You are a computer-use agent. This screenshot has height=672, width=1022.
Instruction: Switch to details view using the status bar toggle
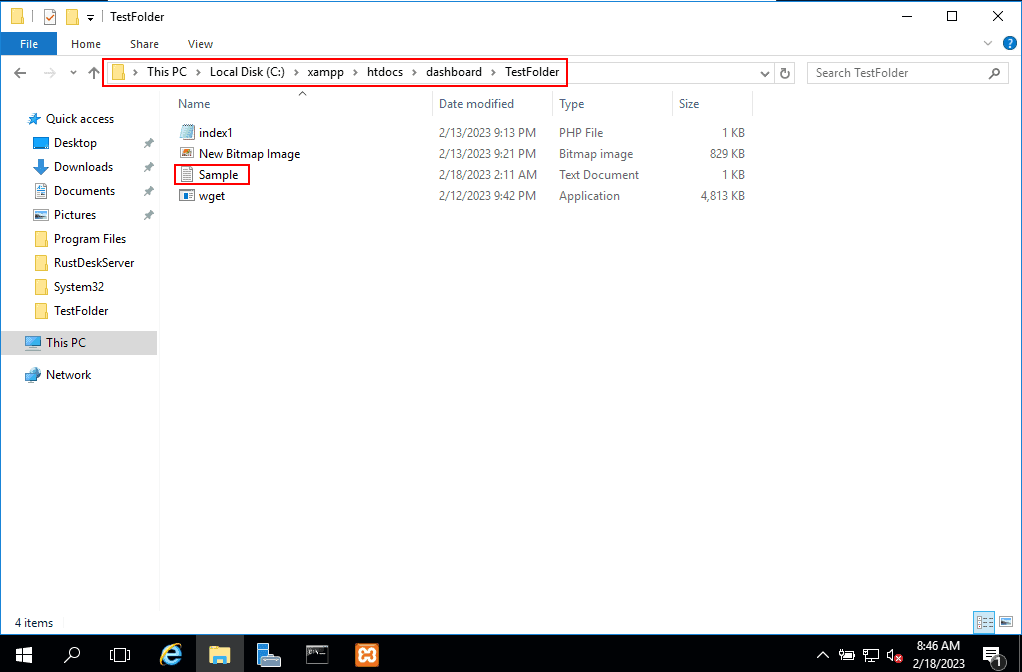[984, 622]
